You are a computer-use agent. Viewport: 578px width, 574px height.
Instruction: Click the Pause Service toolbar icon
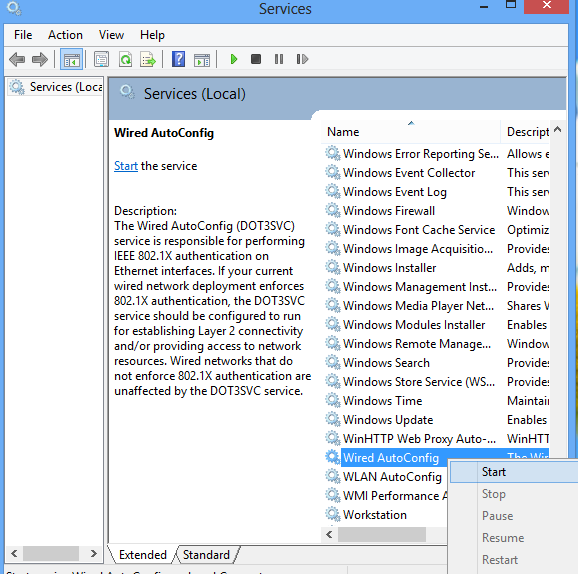tap(279, 59)
